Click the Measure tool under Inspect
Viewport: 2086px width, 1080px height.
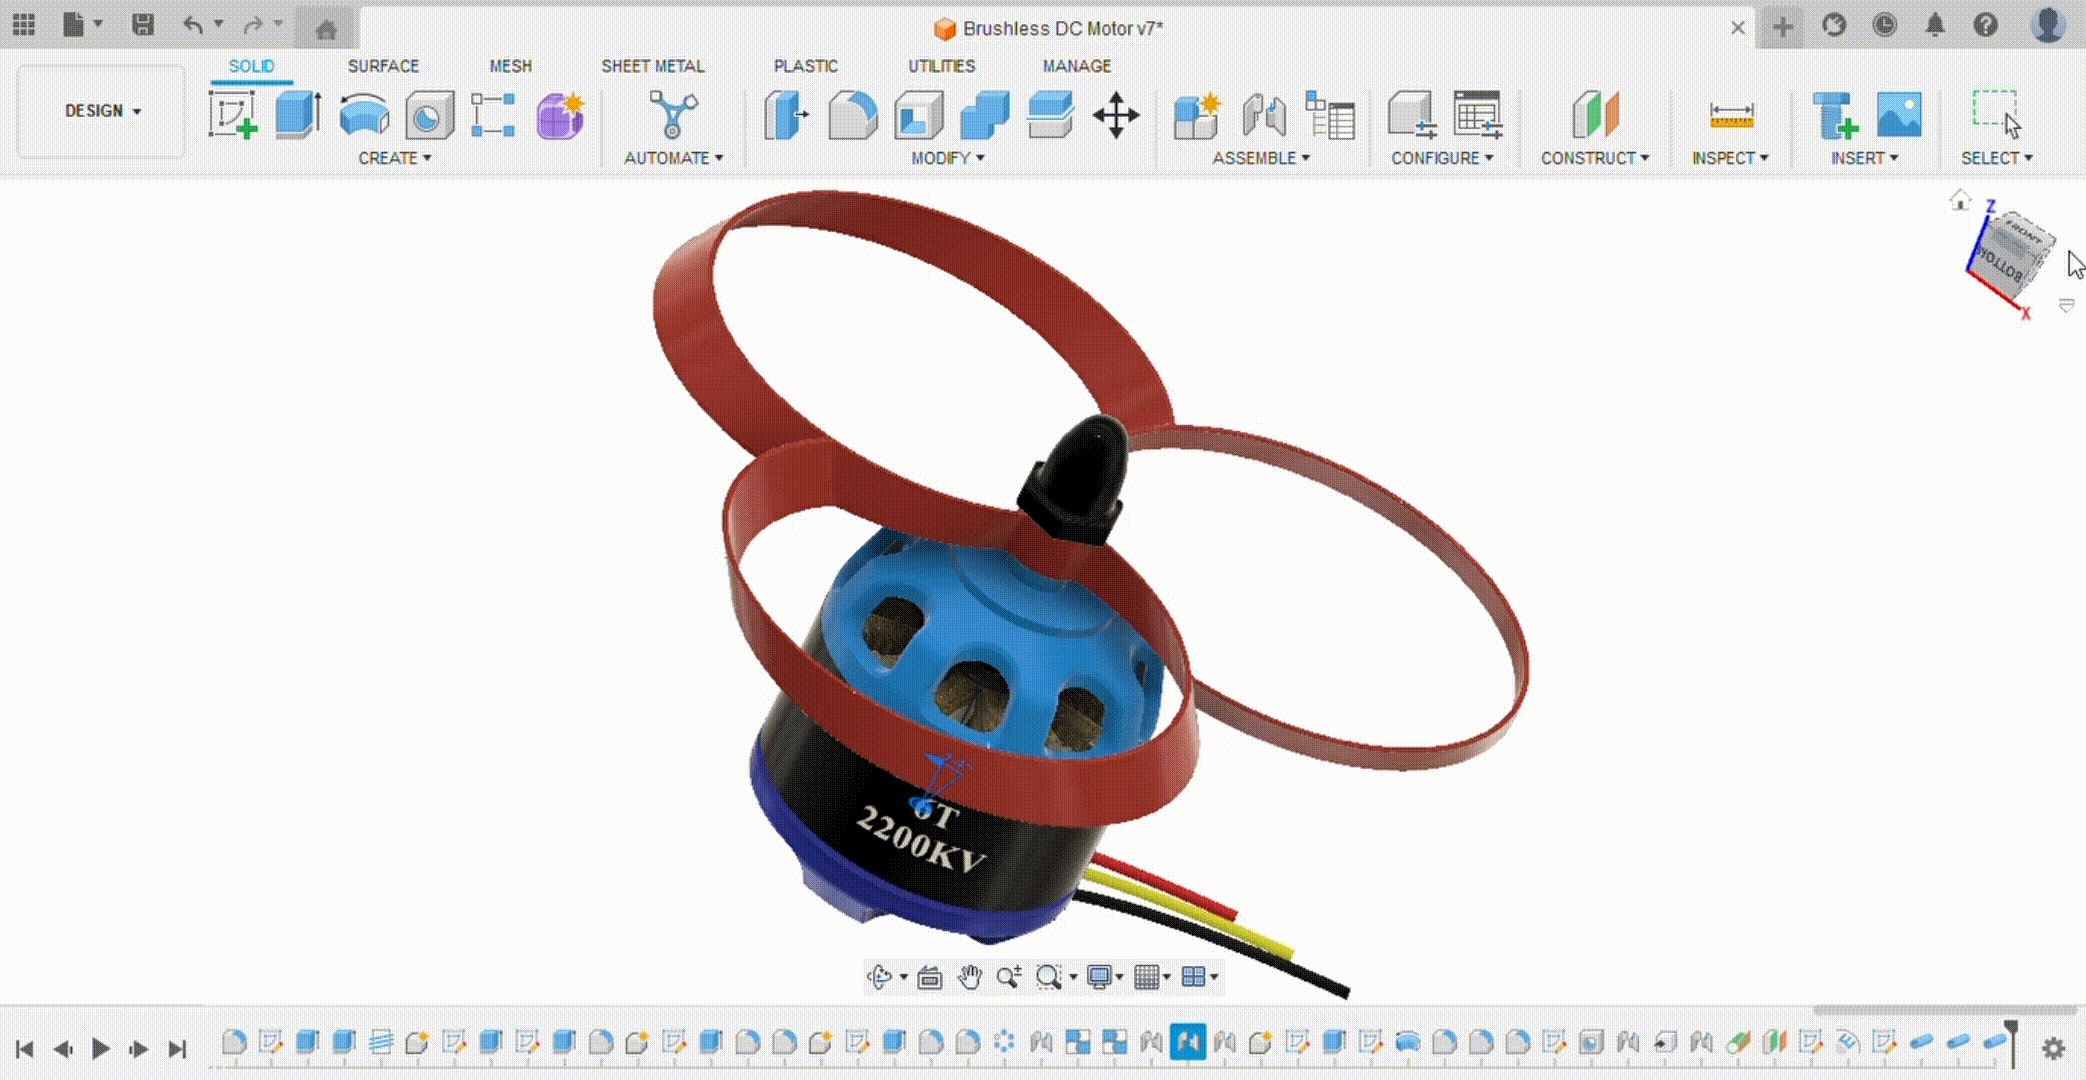click(x=1731, y=115)
